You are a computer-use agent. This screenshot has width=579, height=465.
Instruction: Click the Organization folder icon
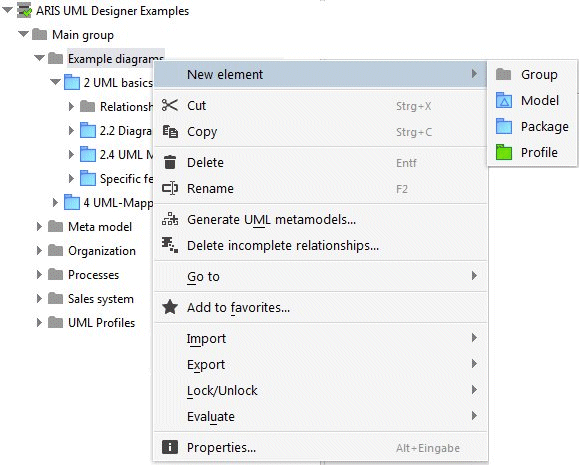coord(55,250)
